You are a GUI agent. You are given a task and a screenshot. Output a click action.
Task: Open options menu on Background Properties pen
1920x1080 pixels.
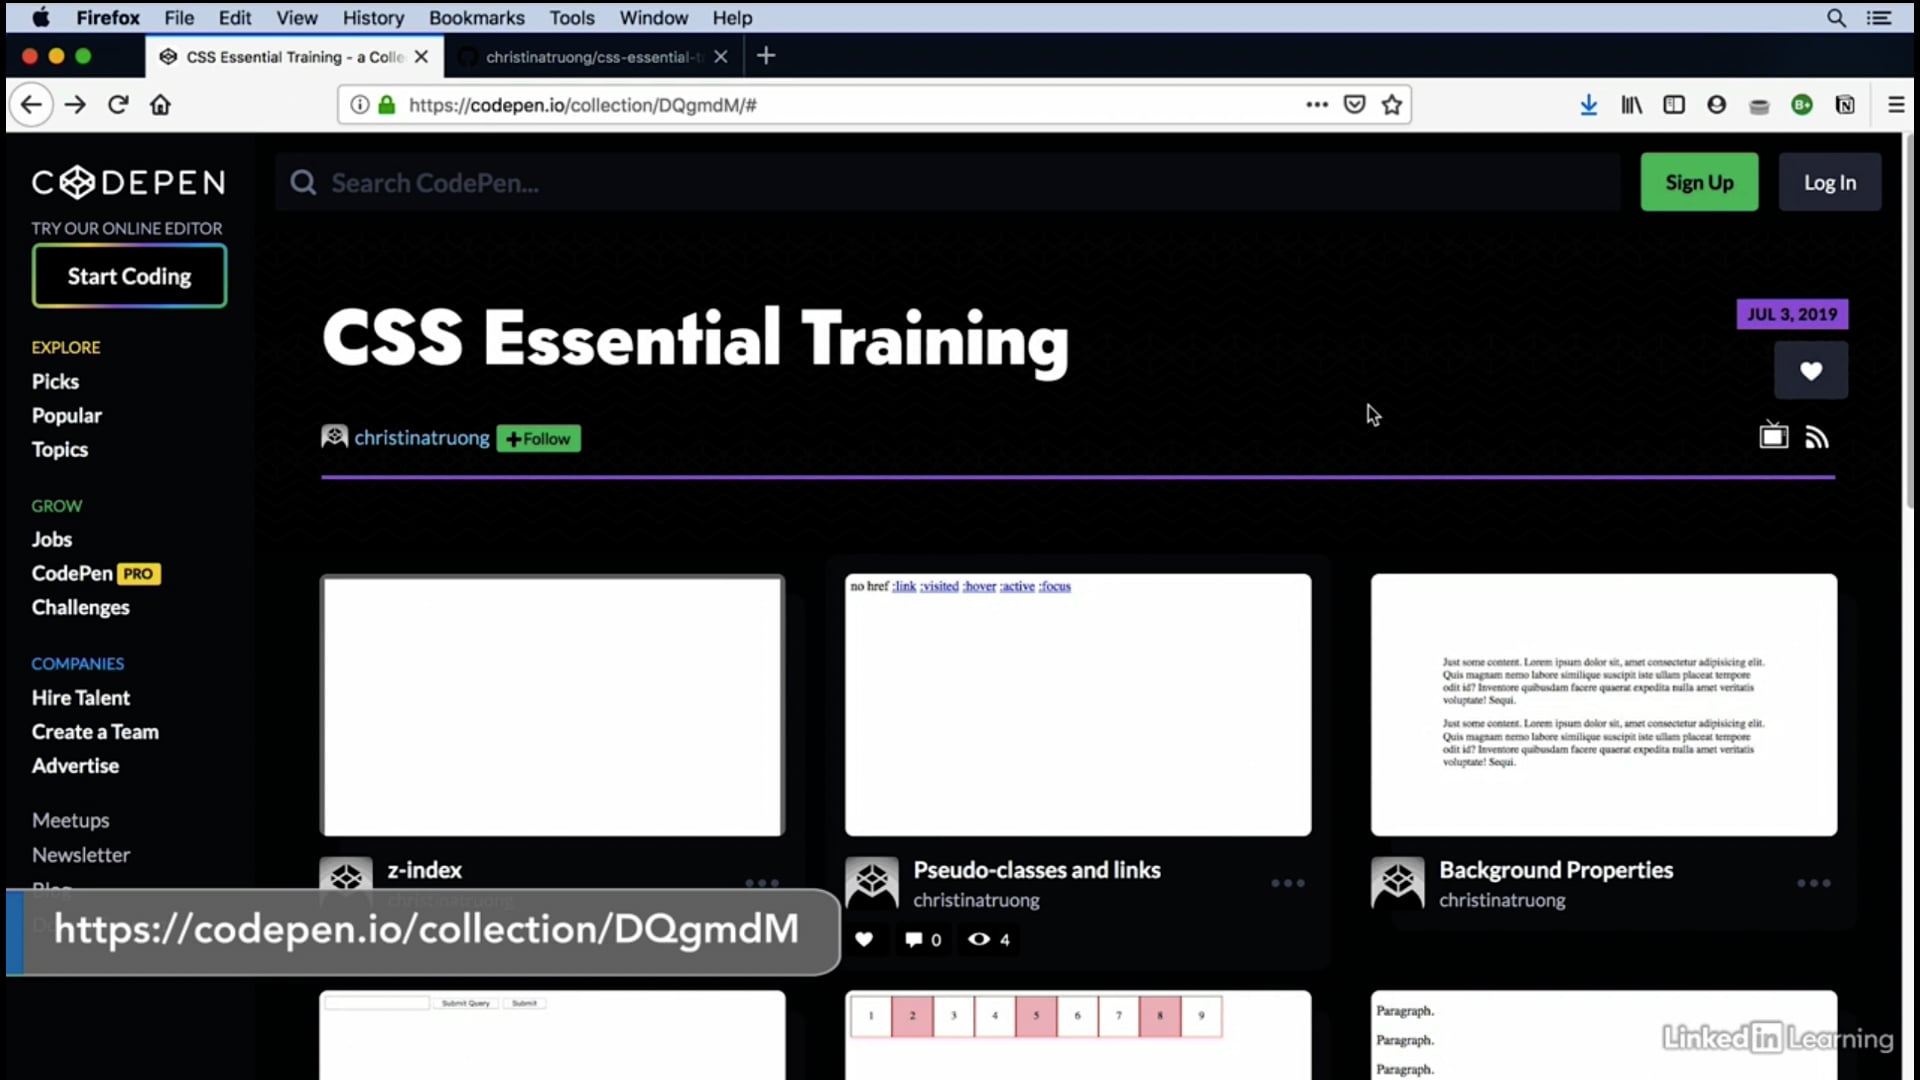pyautogui.click(x=1814, y=883)
